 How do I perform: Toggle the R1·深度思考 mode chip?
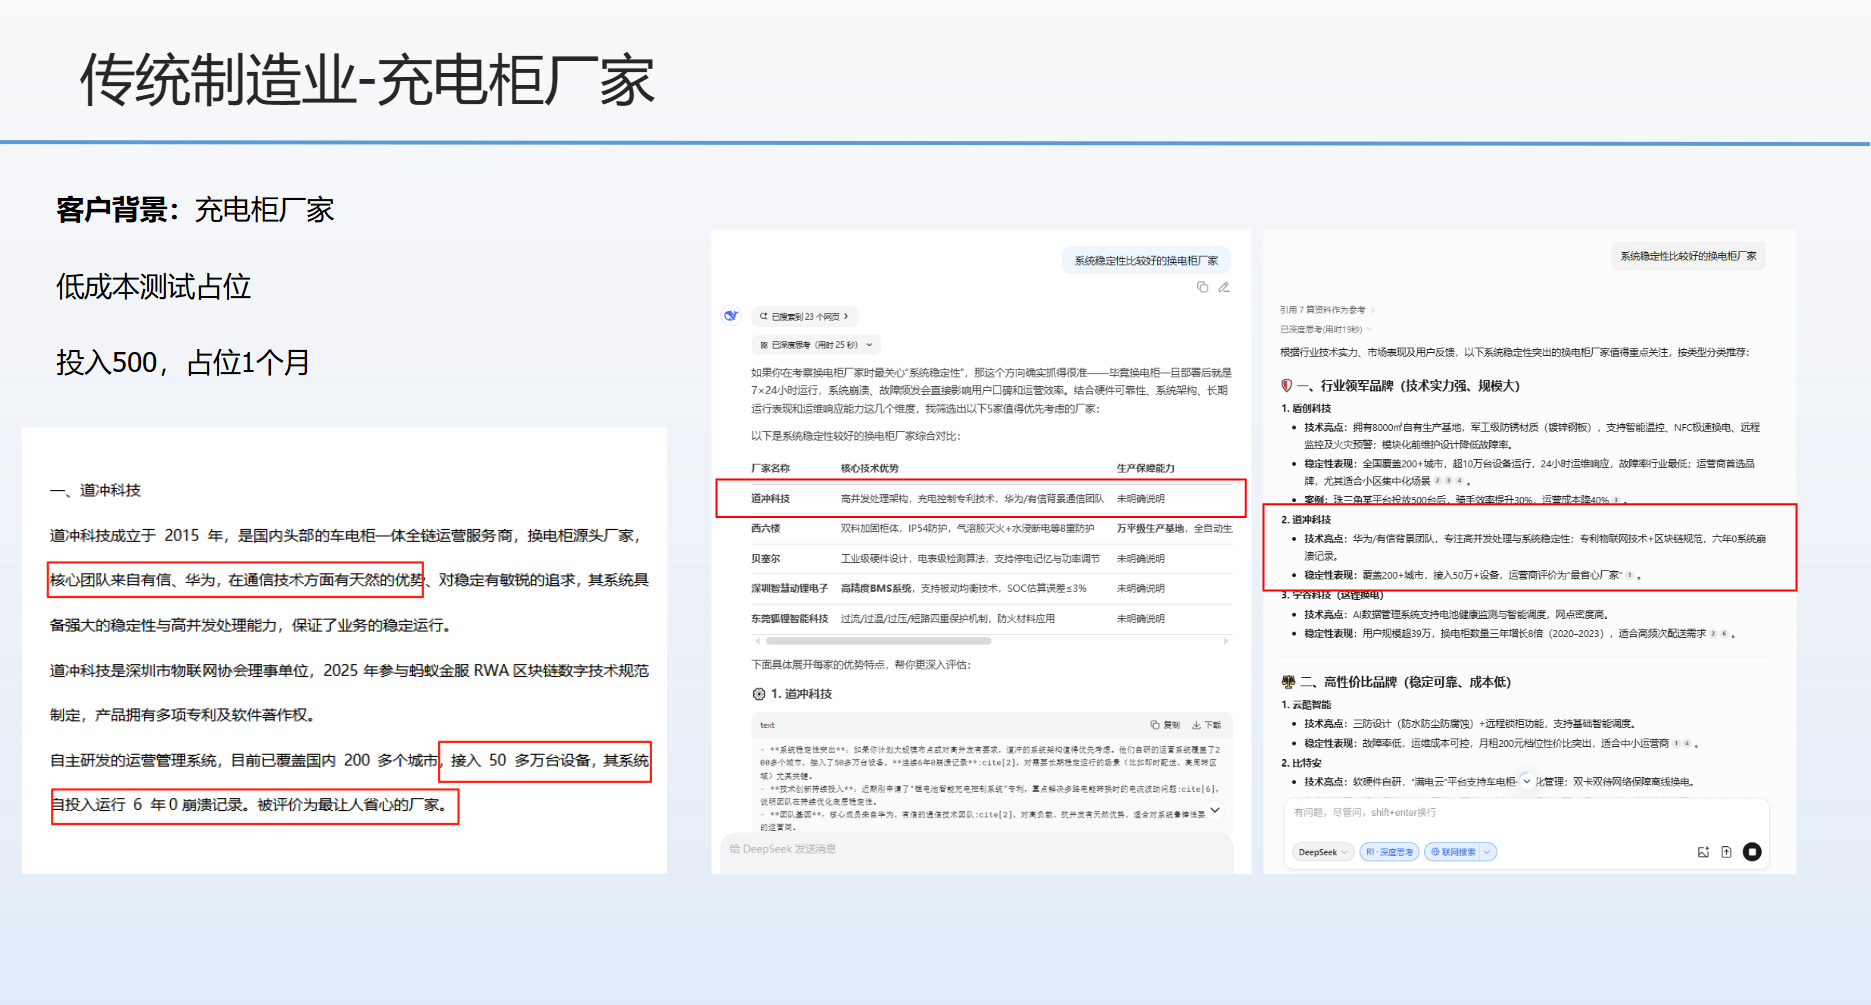(x=1390, y=852)
